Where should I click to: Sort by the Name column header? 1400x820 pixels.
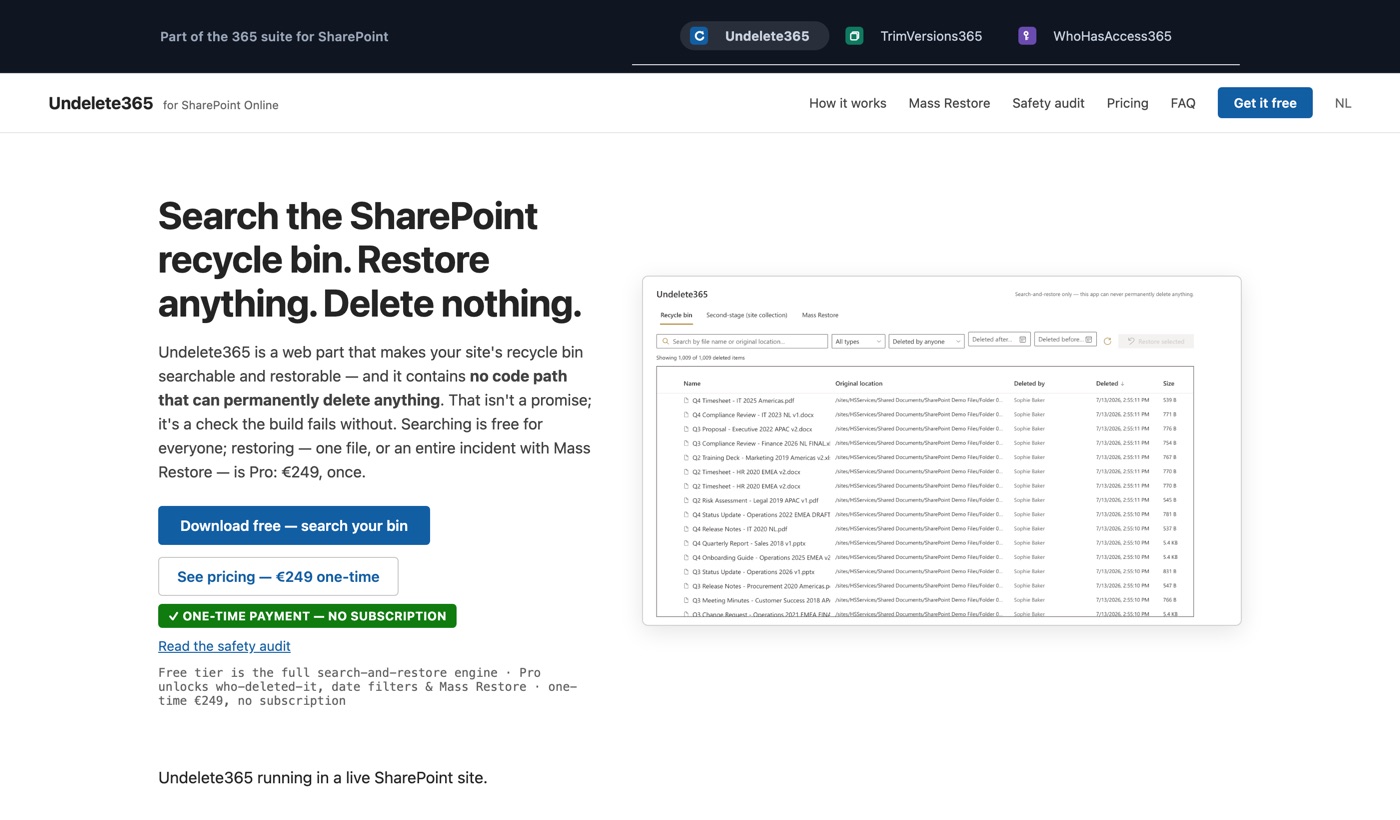(692, 383)
